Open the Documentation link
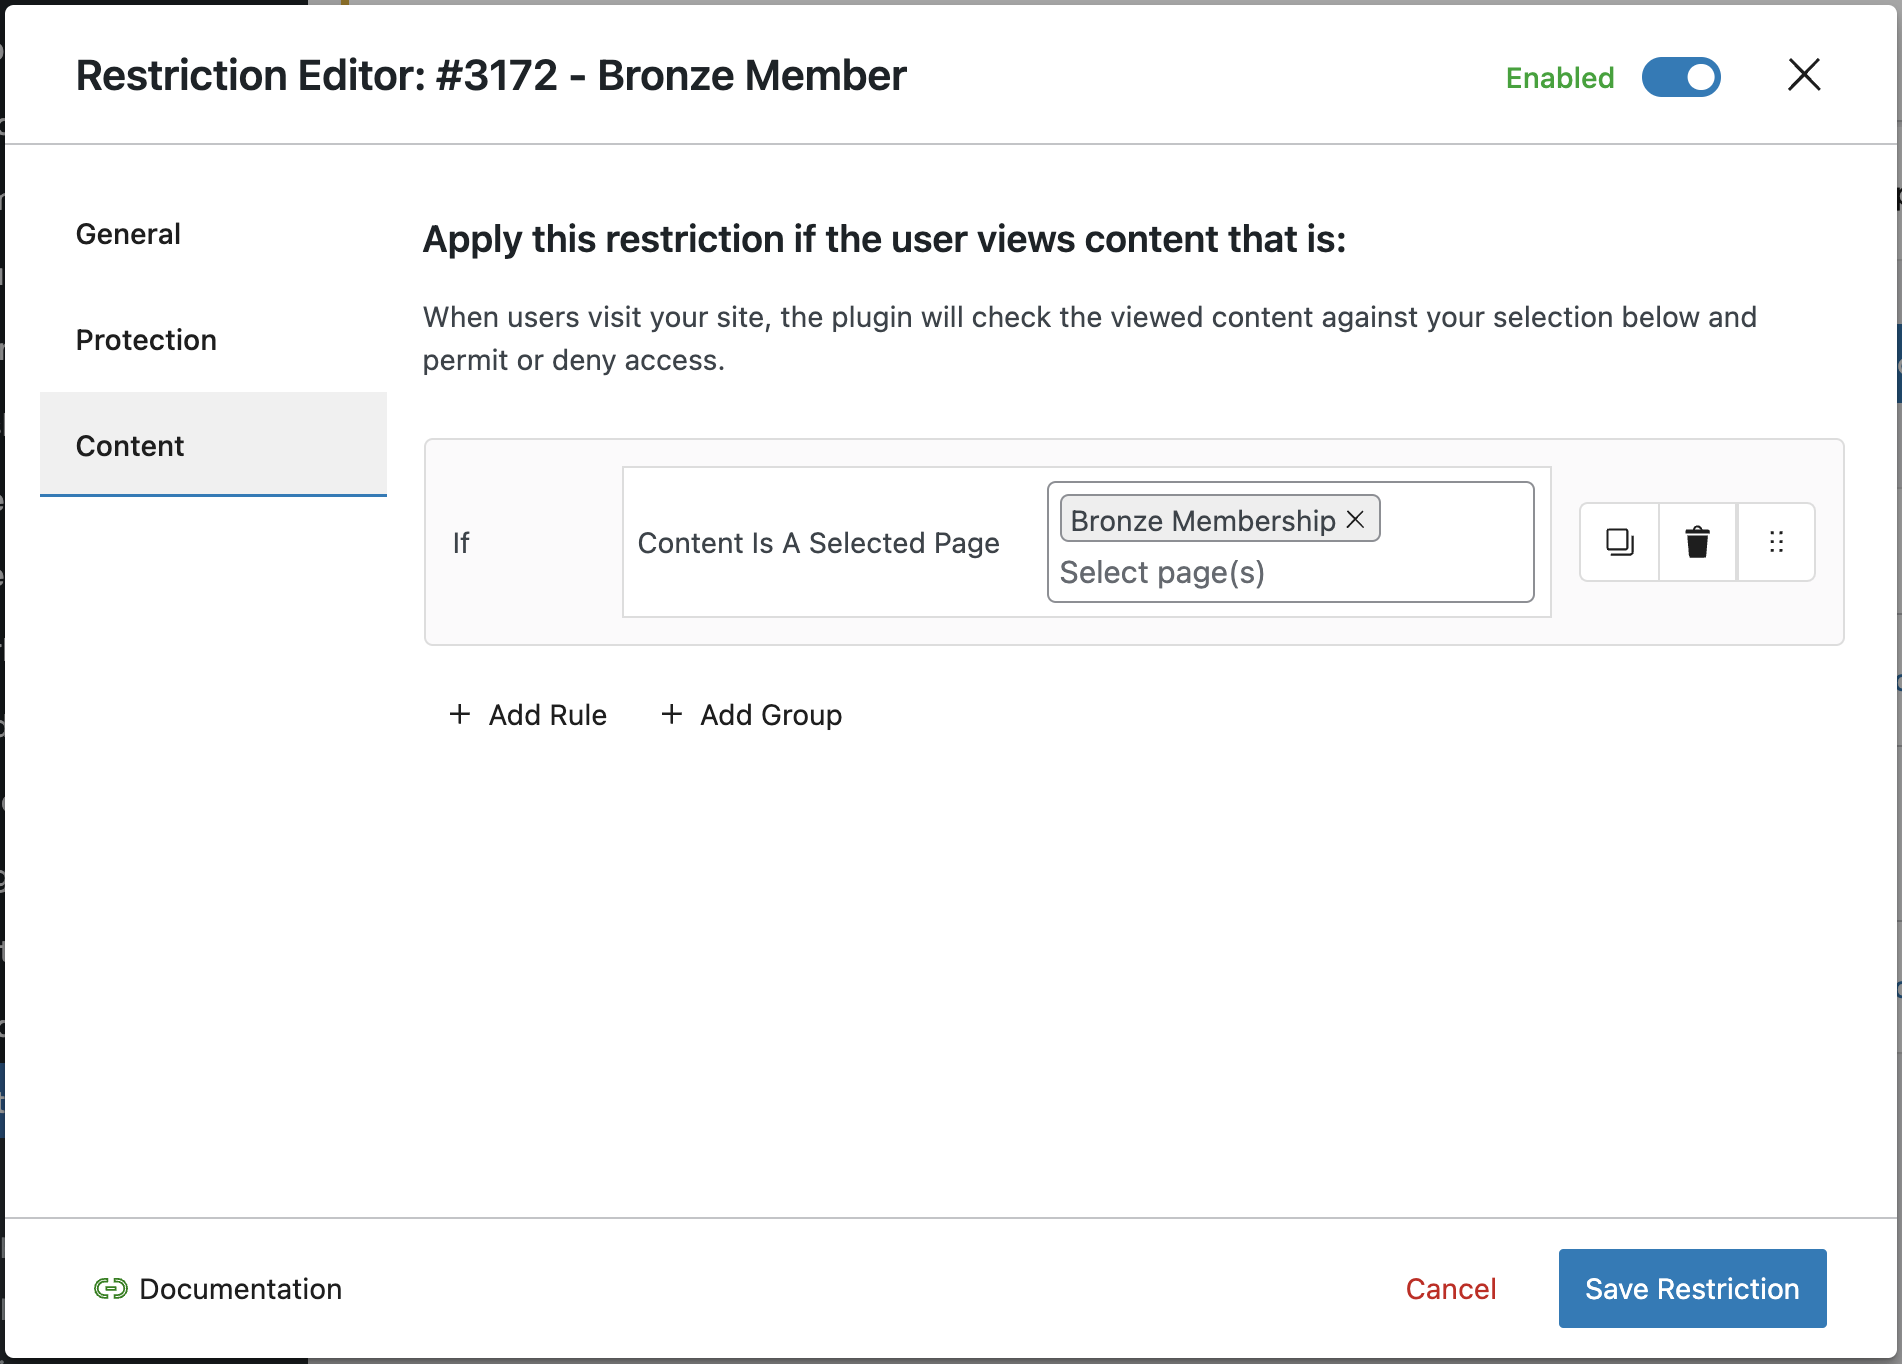Screen dimensions: 1902x1364 240,1289
